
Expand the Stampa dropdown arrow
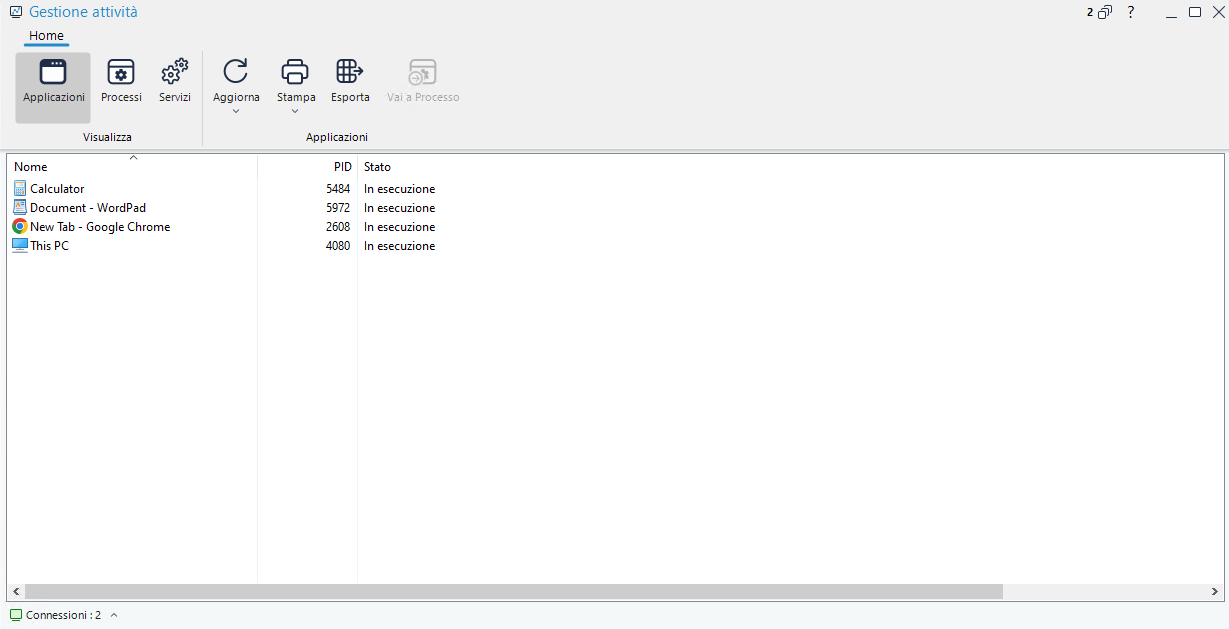tap(295, 111)
